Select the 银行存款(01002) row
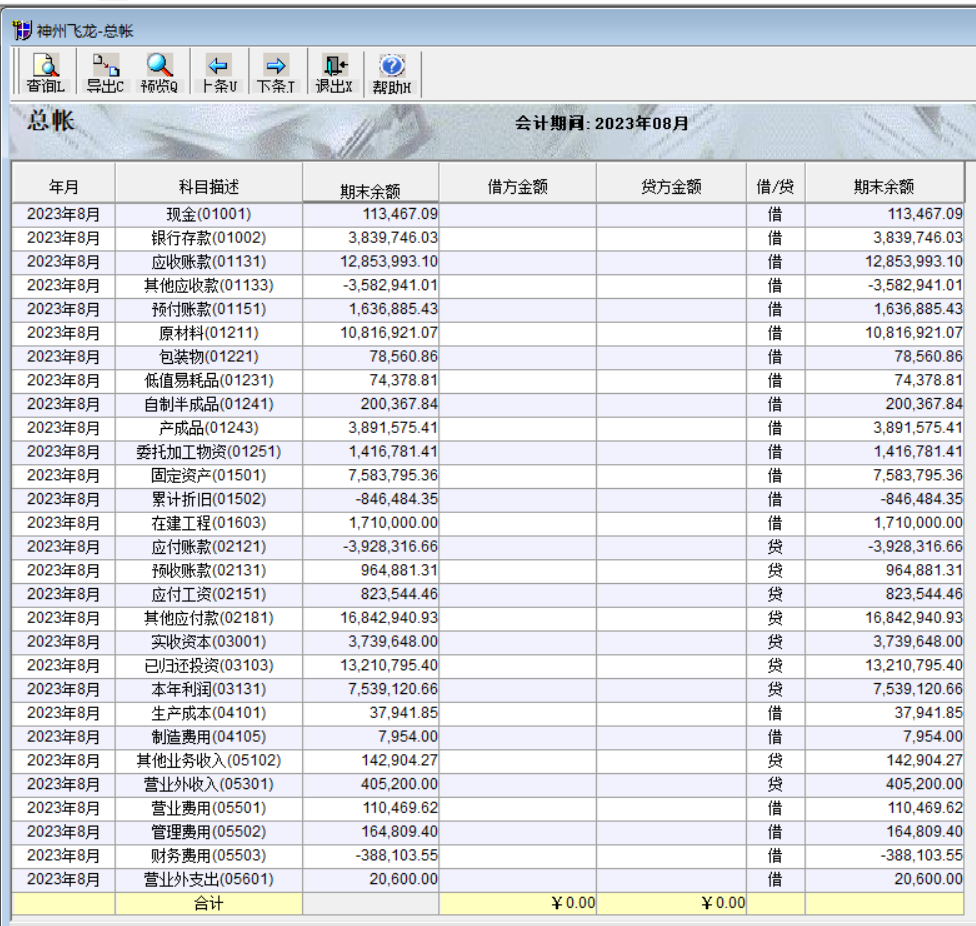The width and height of the screenshot is (976, 926). [x=488, y=238]
